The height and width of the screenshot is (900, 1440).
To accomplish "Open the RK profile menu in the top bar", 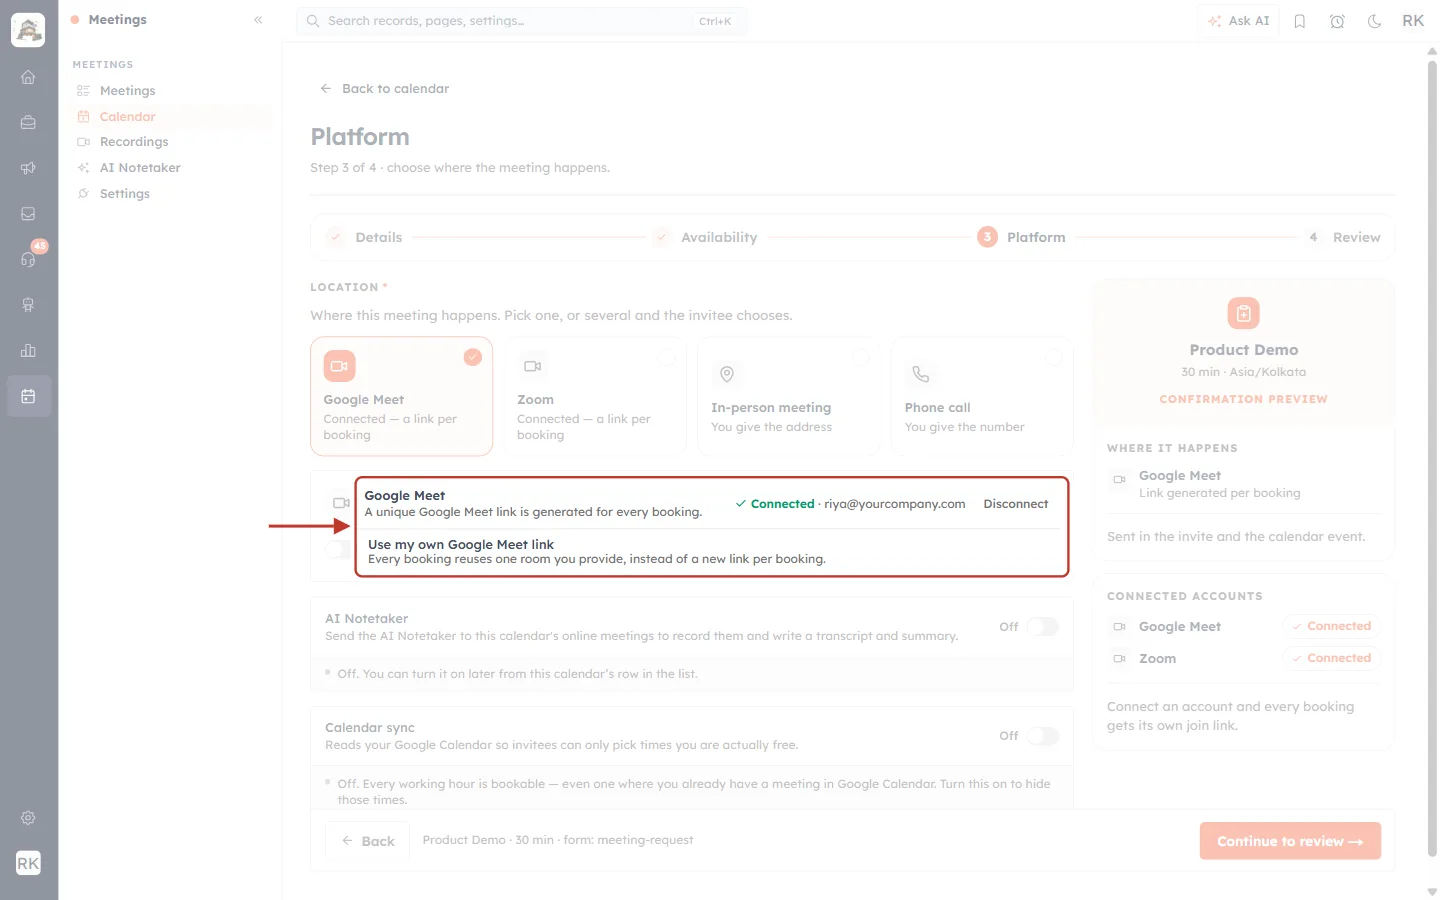I will 1413,21.
